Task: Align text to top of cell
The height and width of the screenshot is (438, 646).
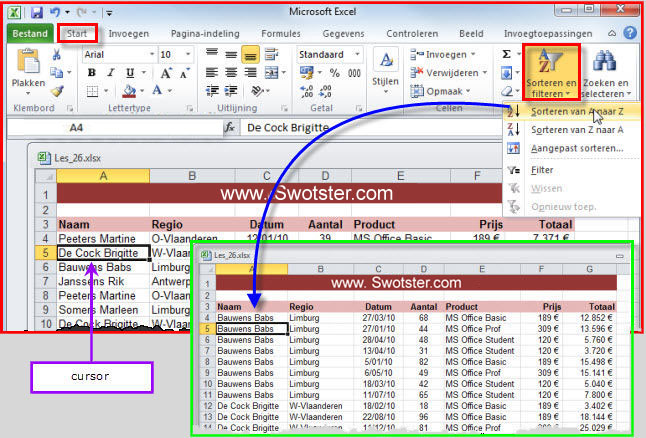Action: 212,54
